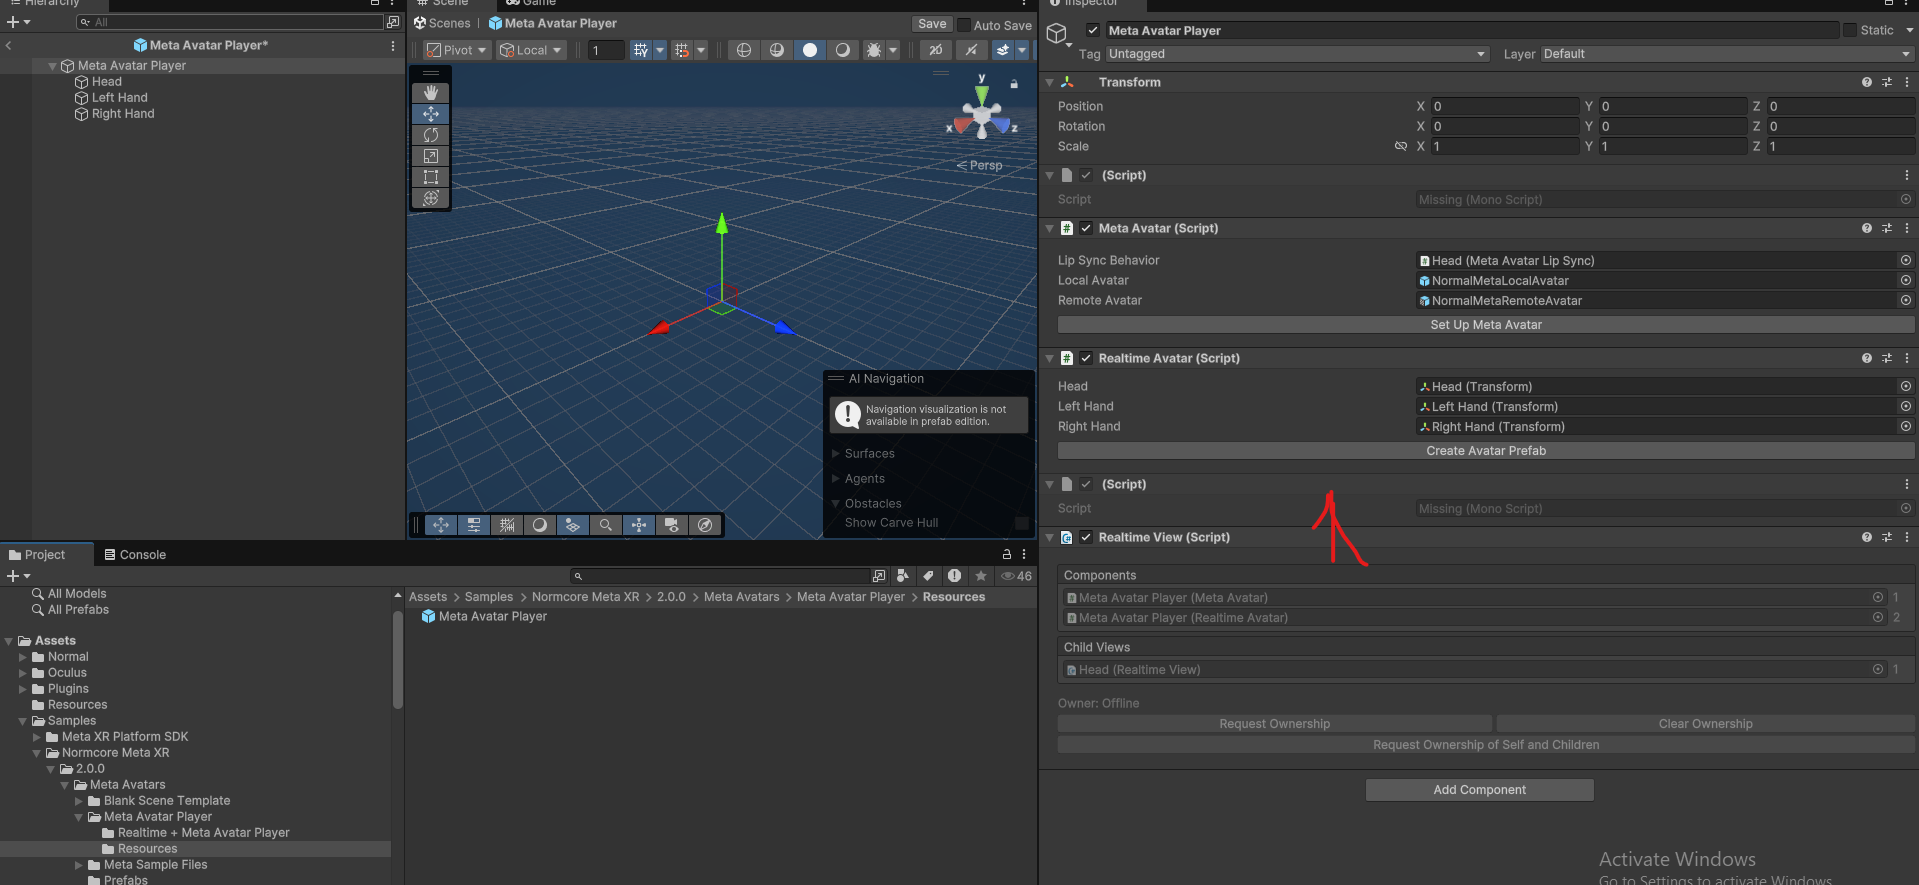1919x885 pixels.
Task: Select the Hand view tool
Action: 431,92
